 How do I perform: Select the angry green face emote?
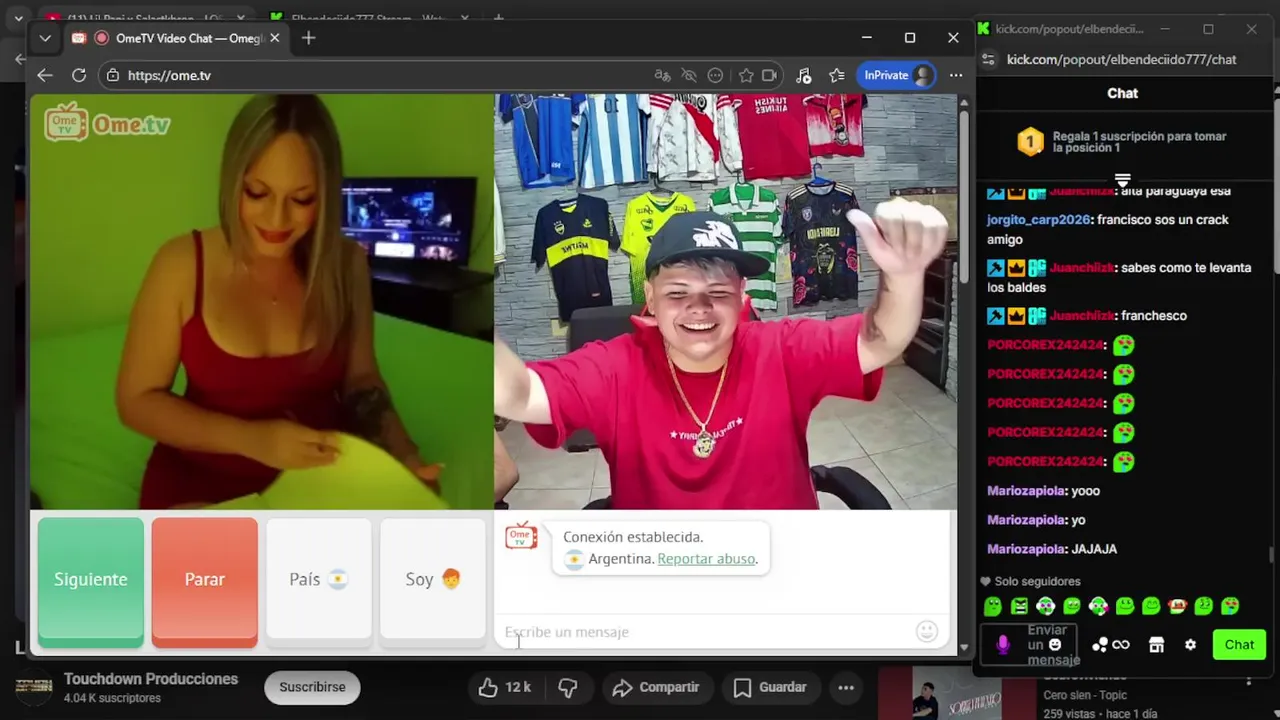point(1019,606)
